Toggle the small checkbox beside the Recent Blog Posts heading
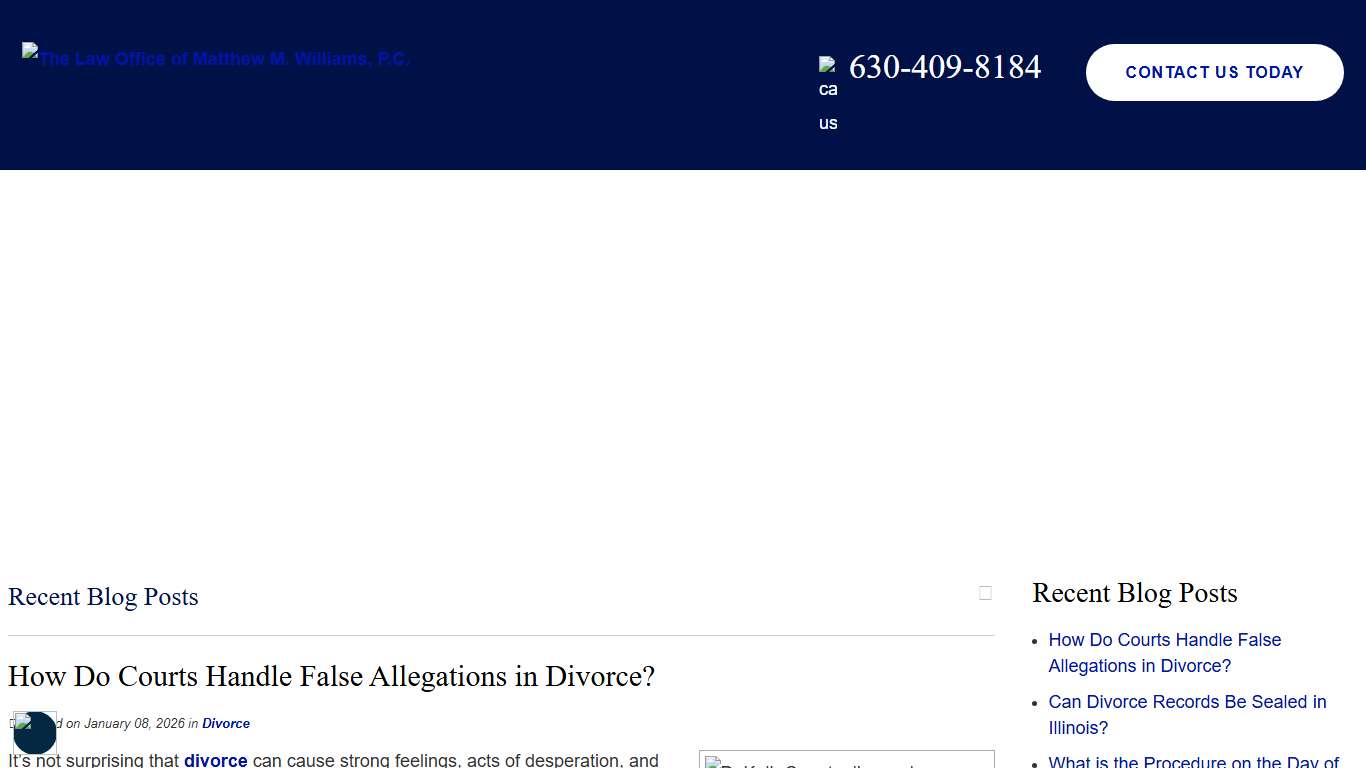 [x=986, y=592]
